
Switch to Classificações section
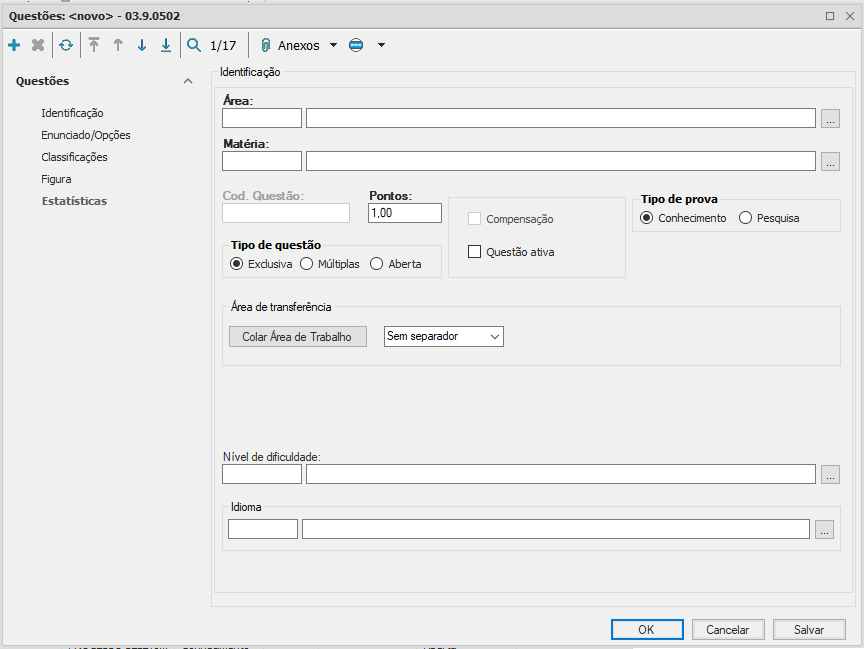(74, 157)
